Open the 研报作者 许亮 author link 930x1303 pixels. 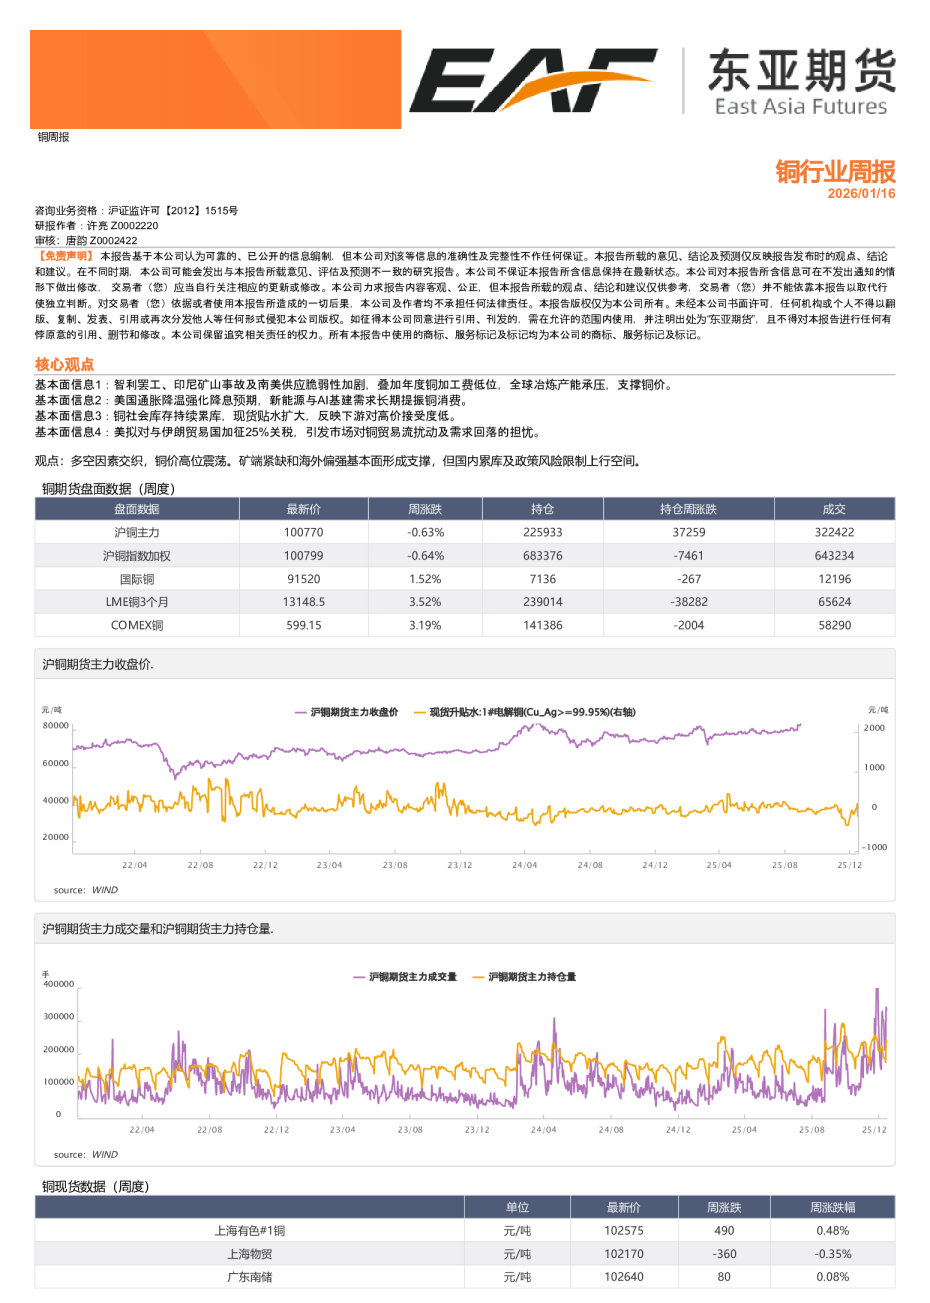click(100, 226)
